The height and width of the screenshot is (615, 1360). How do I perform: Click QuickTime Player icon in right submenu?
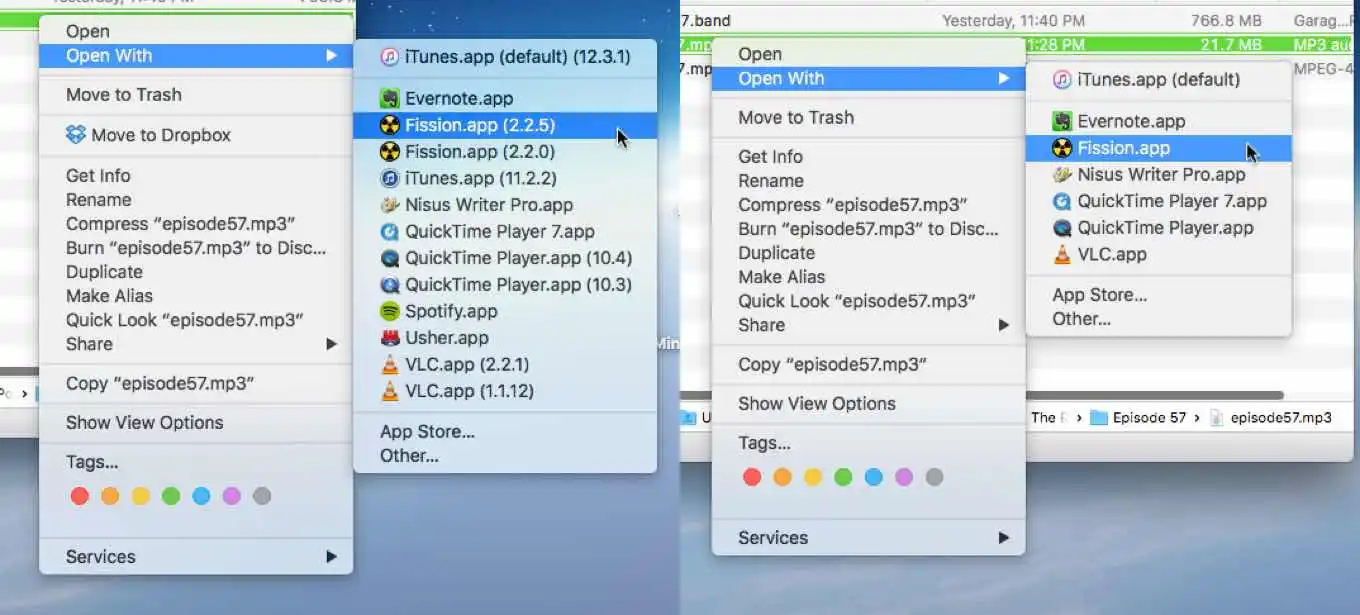[x=1062, y=227]
